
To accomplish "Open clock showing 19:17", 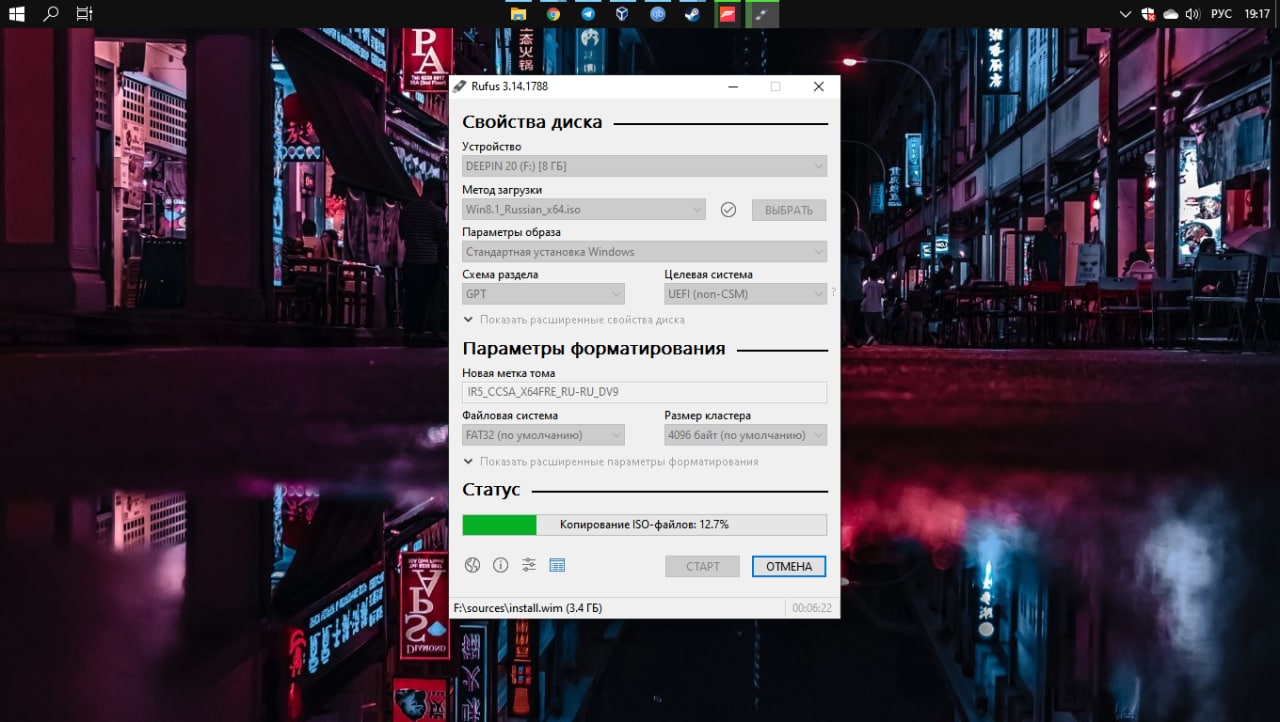I will click(1257, 14).
